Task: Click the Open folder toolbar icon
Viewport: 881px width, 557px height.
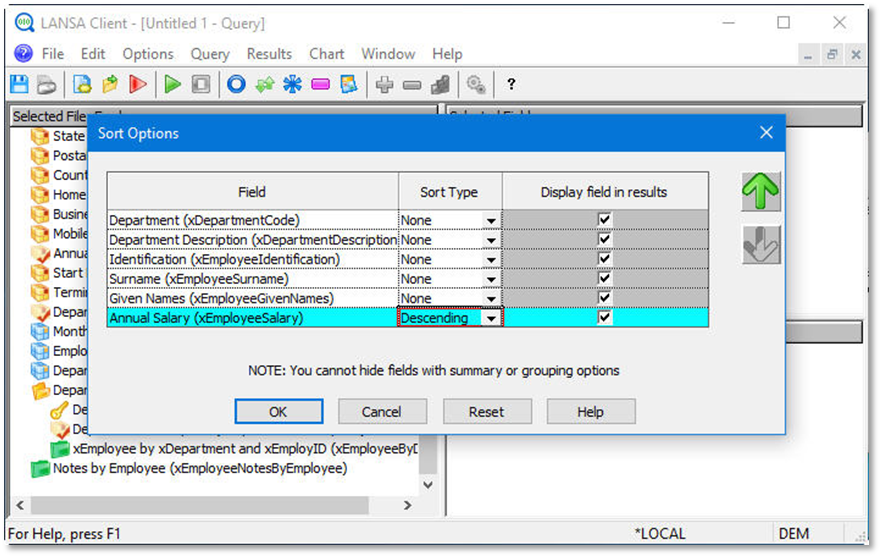Action: tap(110, 85)
